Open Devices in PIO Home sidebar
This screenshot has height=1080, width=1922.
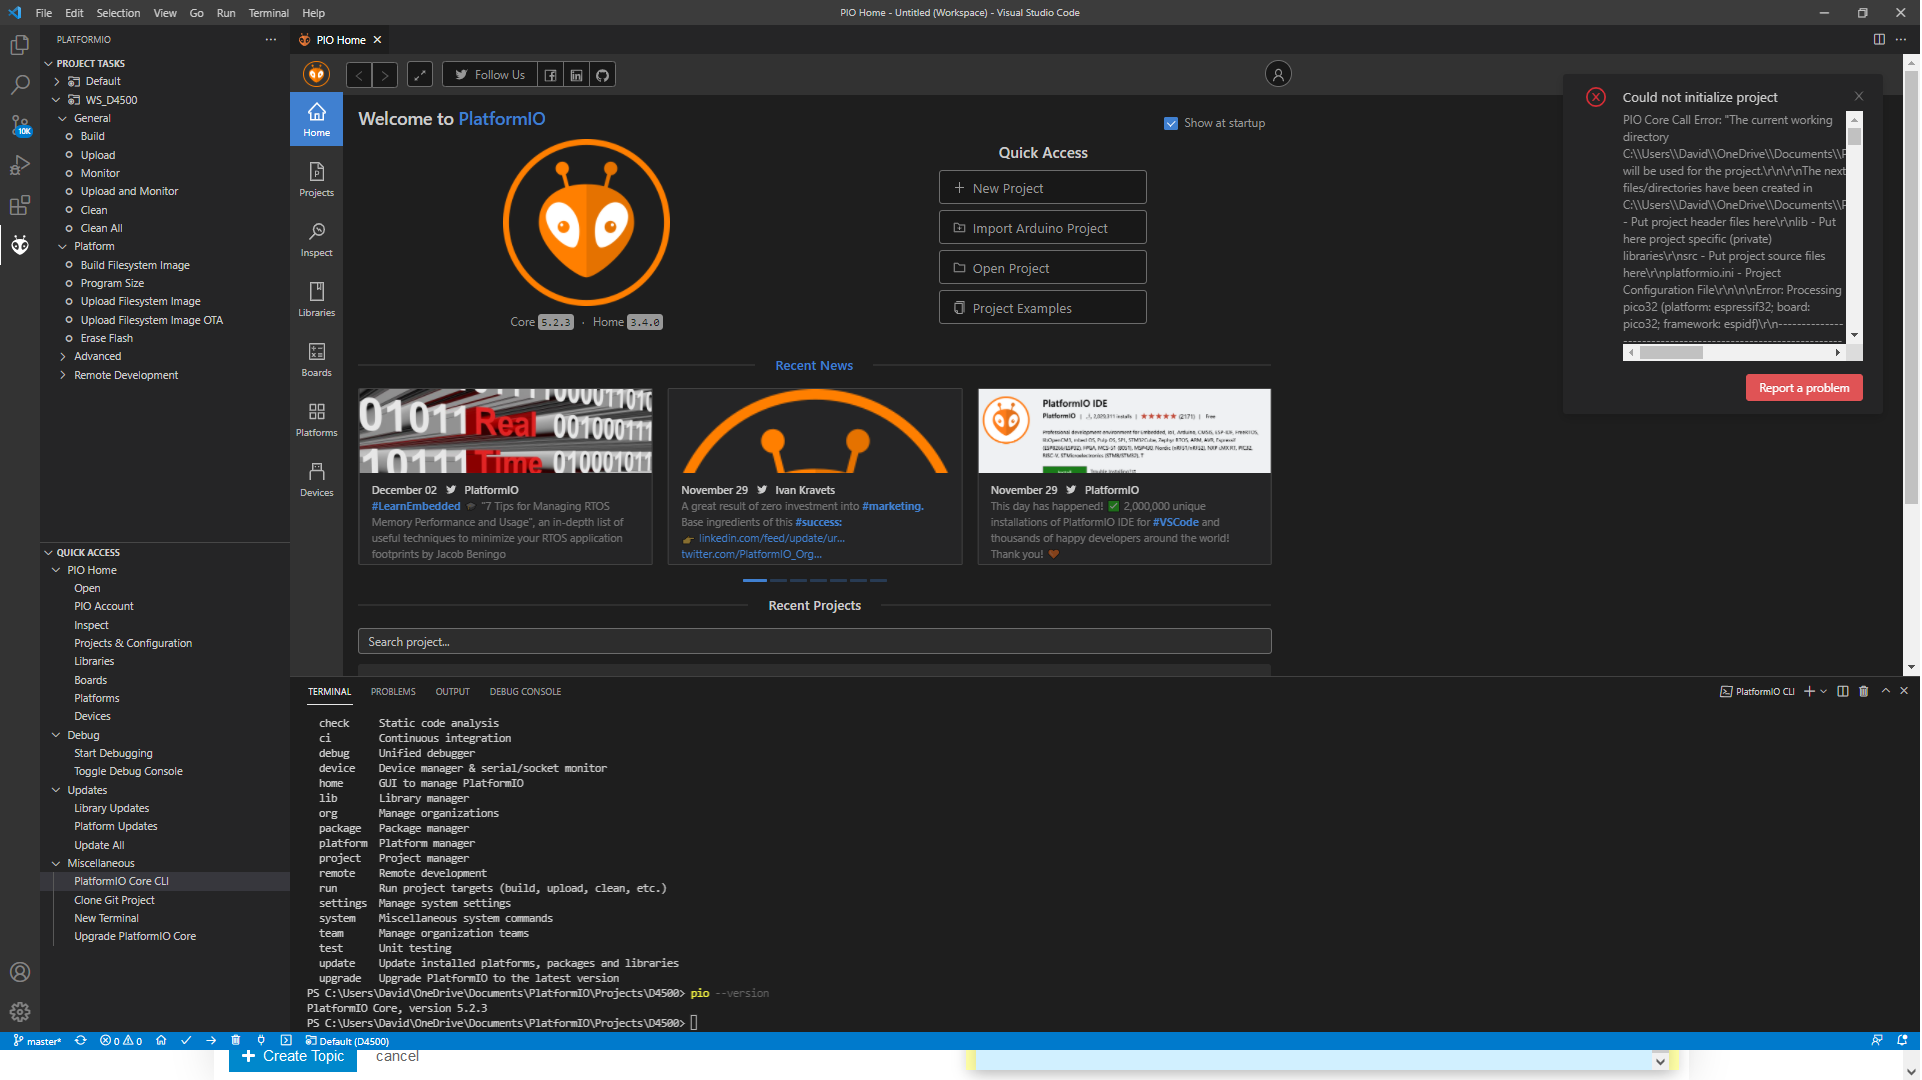317,480
